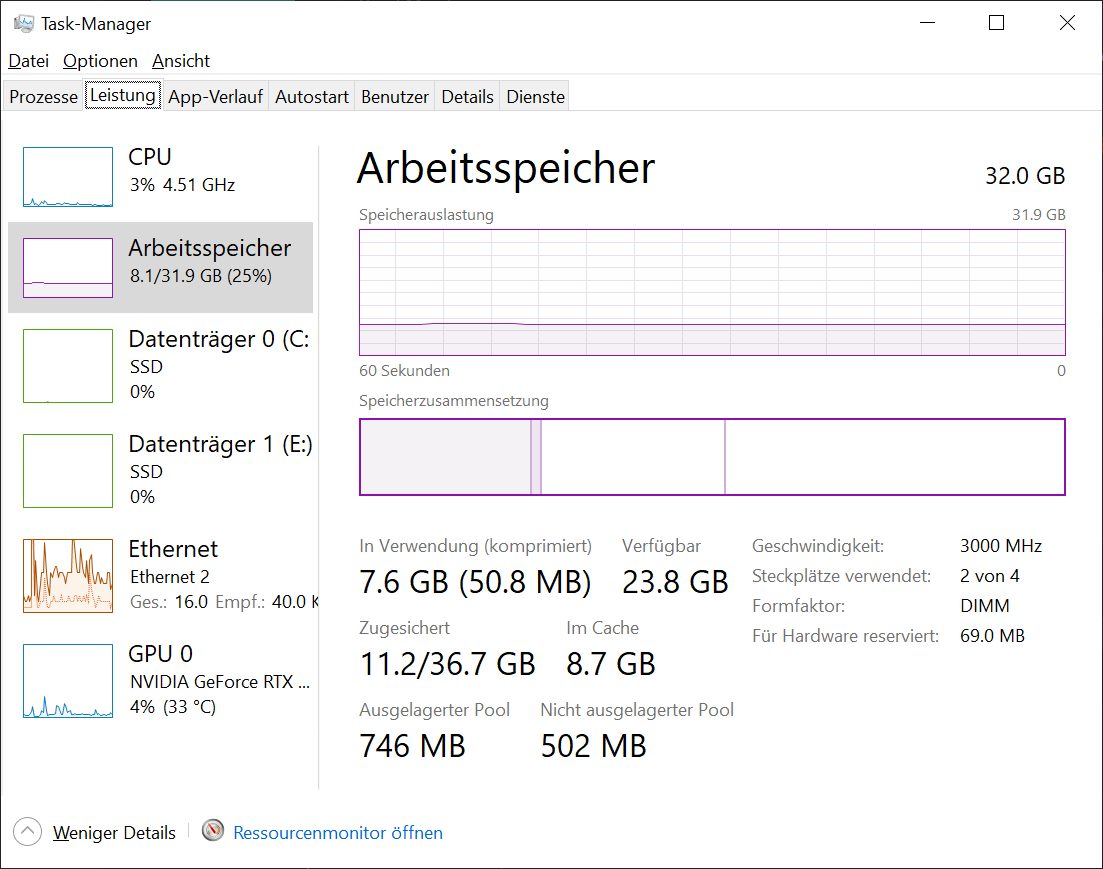Click the Ressourcenmonitor öffnen link
The image size is (1103, 869).
pos(338,833)
